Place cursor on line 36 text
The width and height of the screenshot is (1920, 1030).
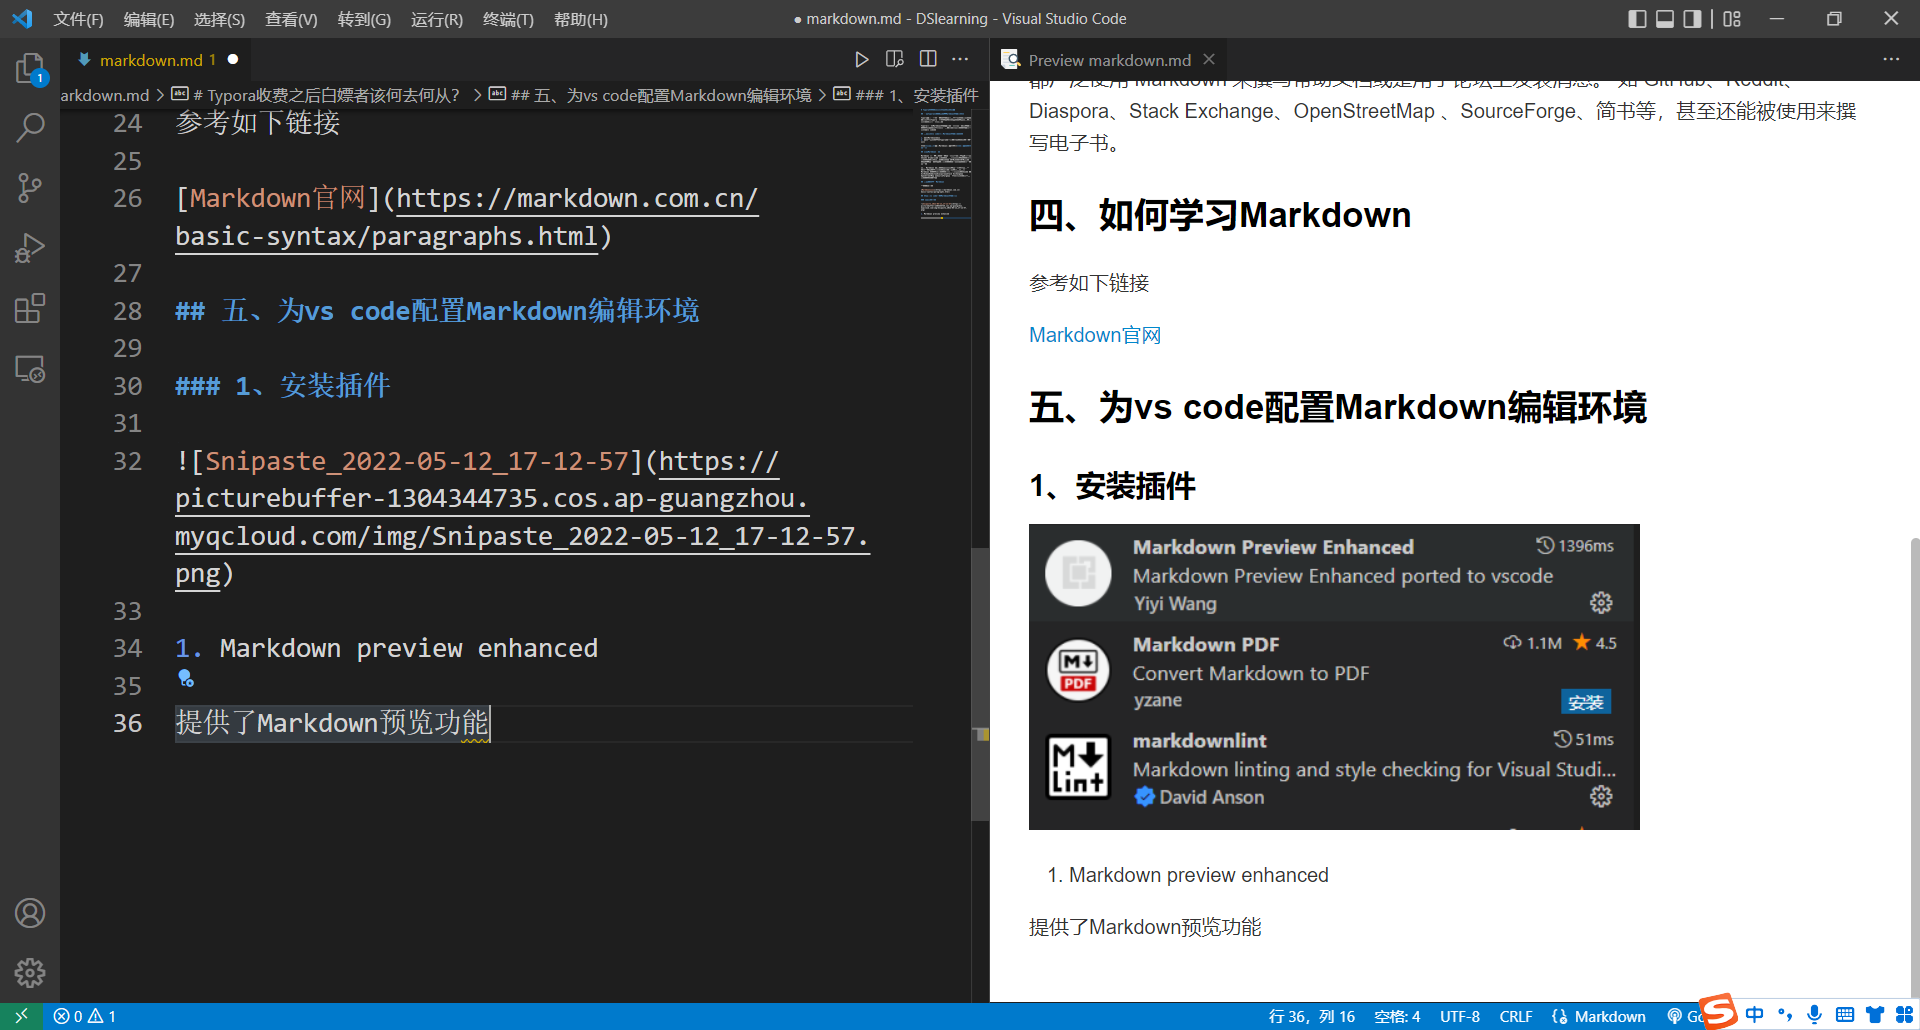click(x=332, y=723)
